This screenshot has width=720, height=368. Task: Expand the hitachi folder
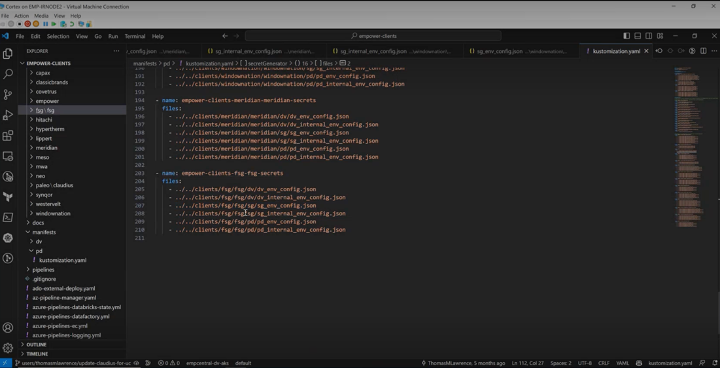[44, 119]
